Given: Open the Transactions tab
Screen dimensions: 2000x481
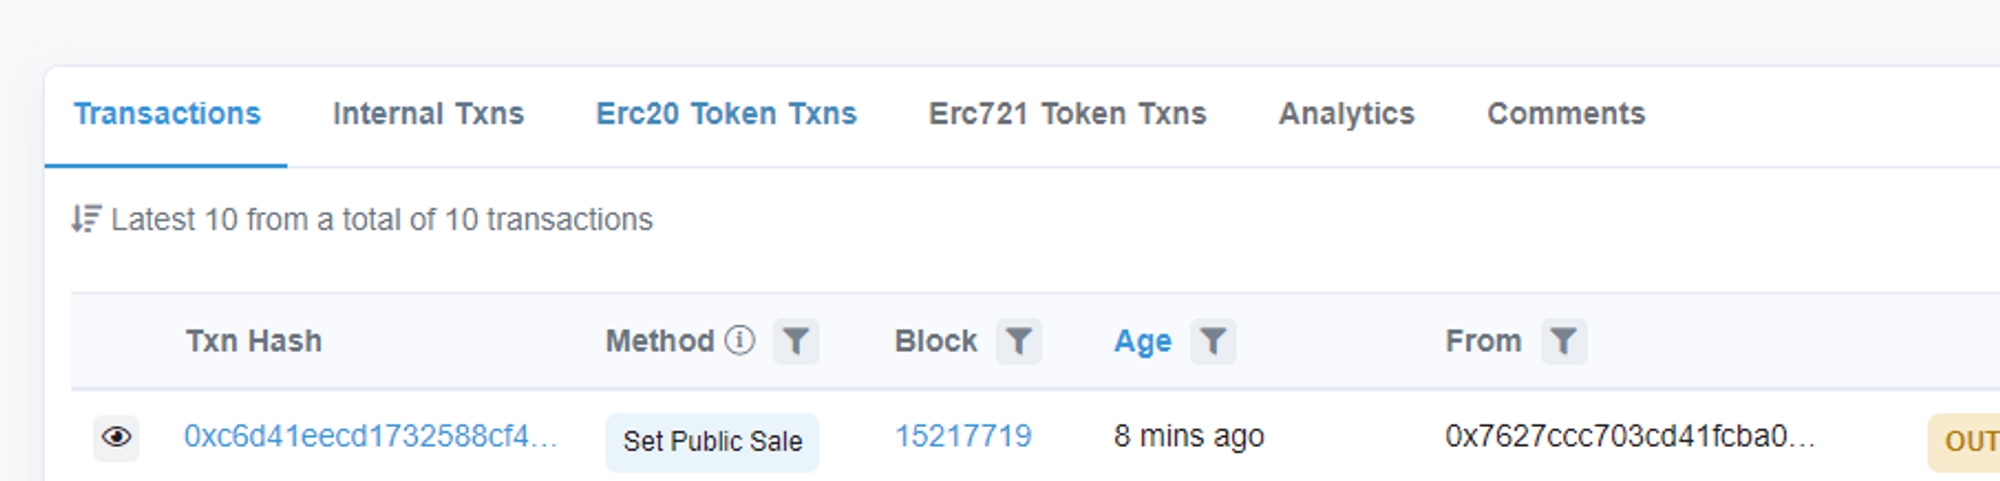Looking at the screenshot, I should click(x=167, y=114).
